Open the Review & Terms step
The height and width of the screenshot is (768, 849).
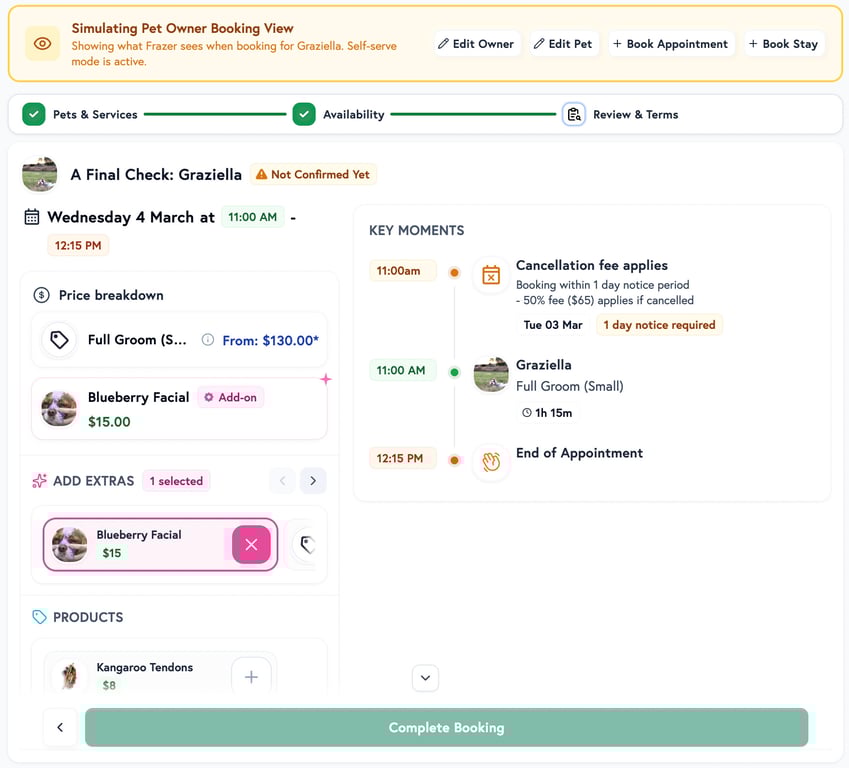(636, 114)
